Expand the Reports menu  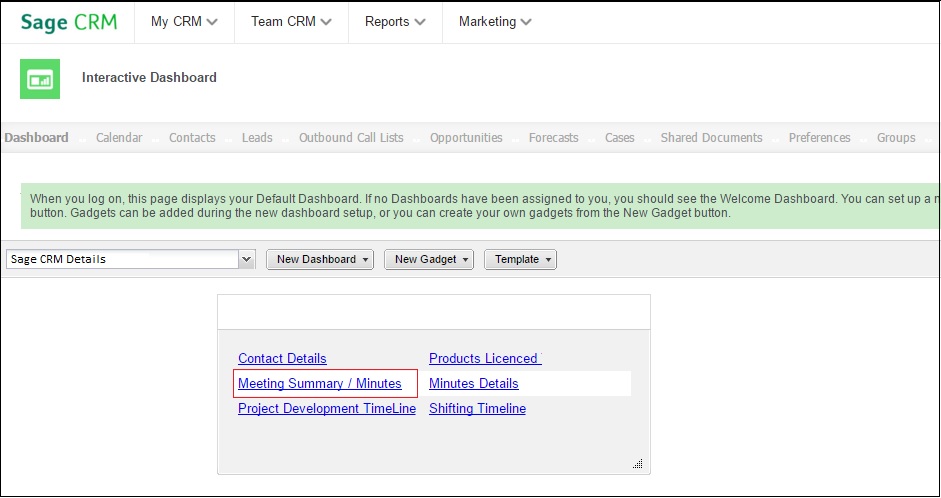pyautogui.click(x=395, y=22)
